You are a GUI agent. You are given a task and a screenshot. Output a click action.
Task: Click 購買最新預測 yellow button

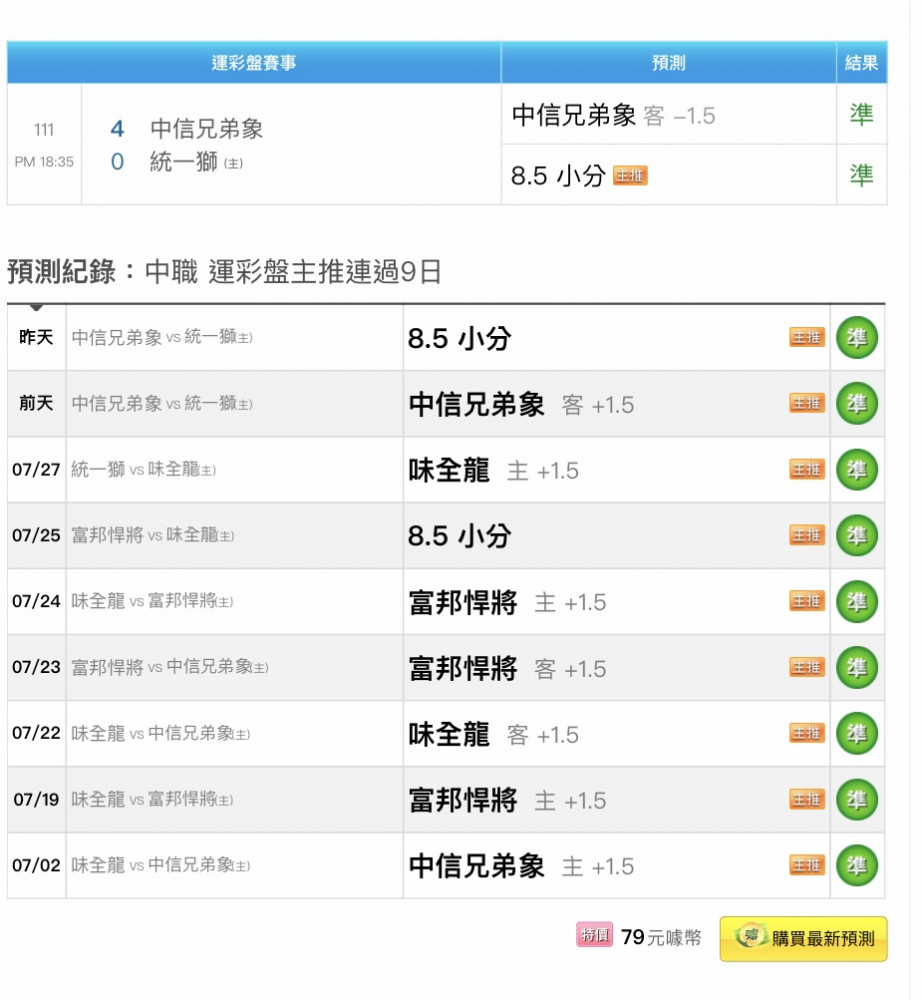pos(803,938)
